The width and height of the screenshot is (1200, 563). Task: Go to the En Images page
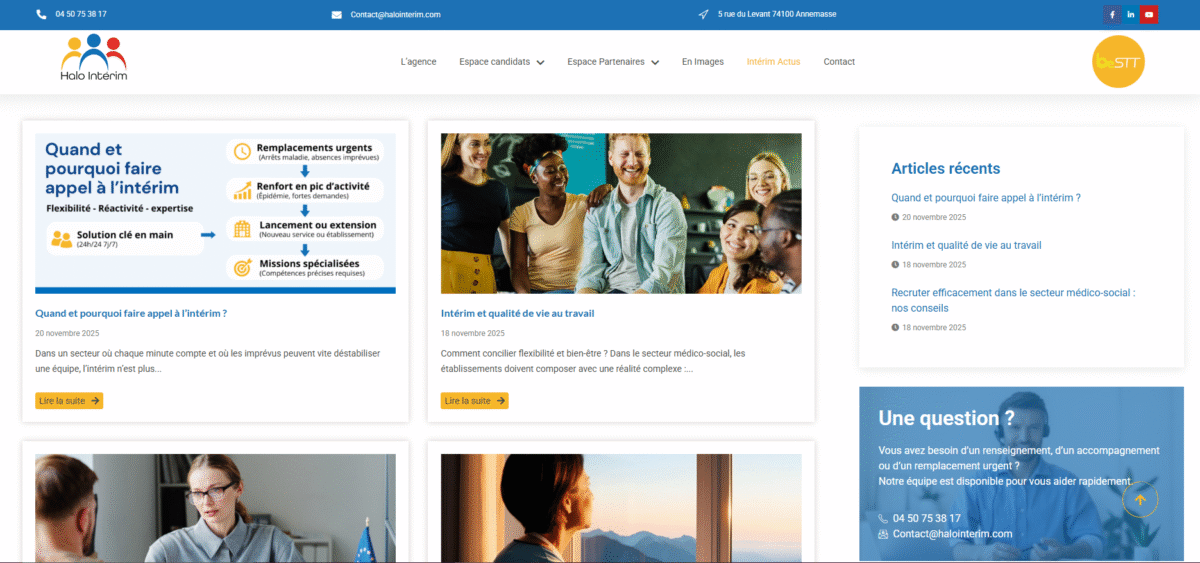click(x=703, y=62)
